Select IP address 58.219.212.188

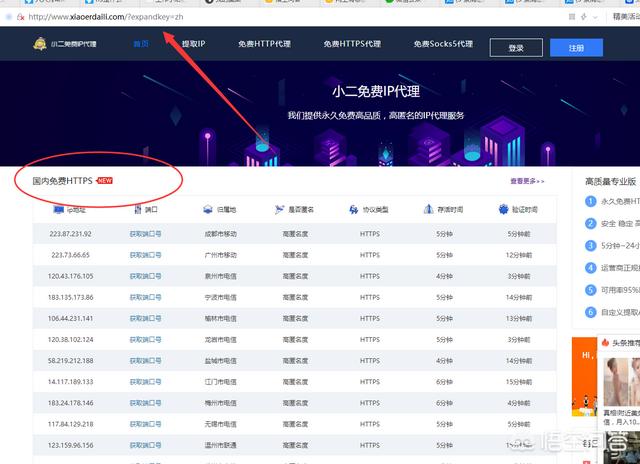(70, 361)
